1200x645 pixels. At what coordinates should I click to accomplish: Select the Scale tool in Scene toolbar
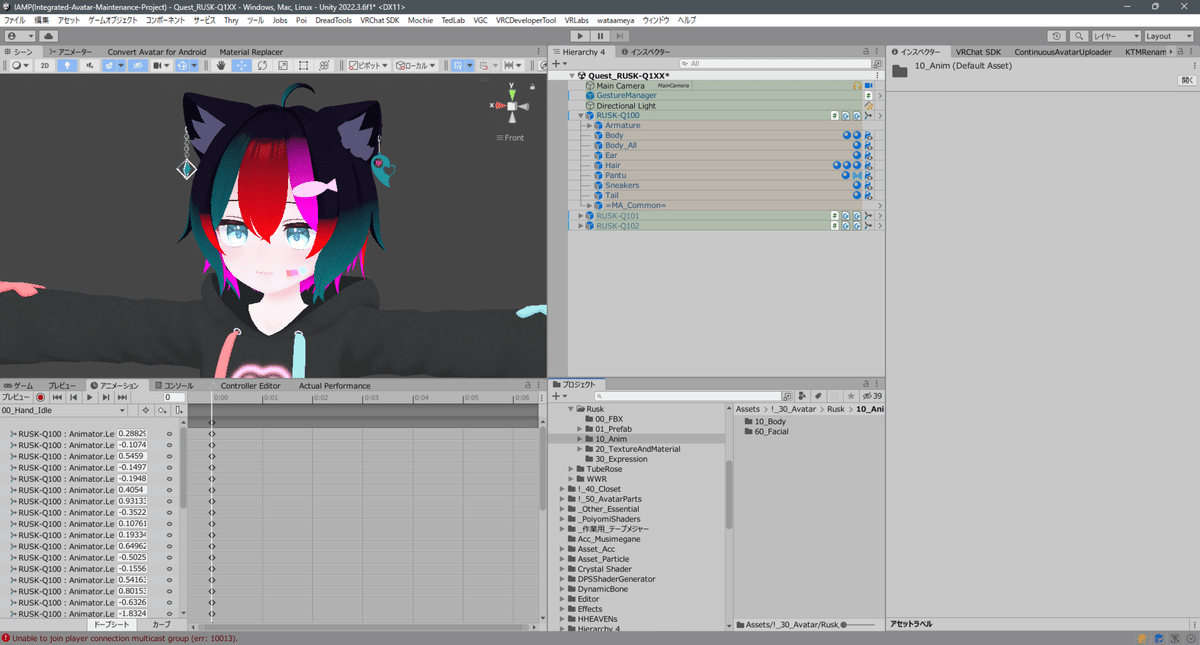tap(282, 65)
